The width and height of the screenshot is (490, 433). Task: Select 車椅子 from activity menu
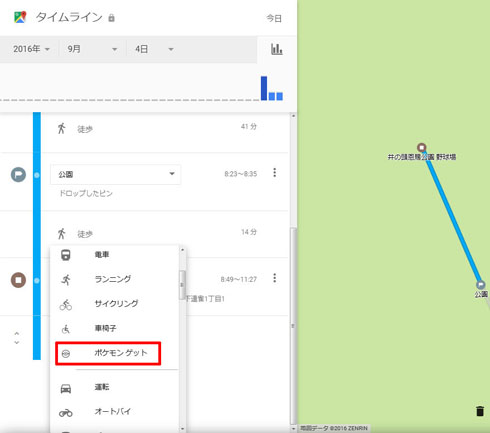pyautogui.click(x=105, y=328)
